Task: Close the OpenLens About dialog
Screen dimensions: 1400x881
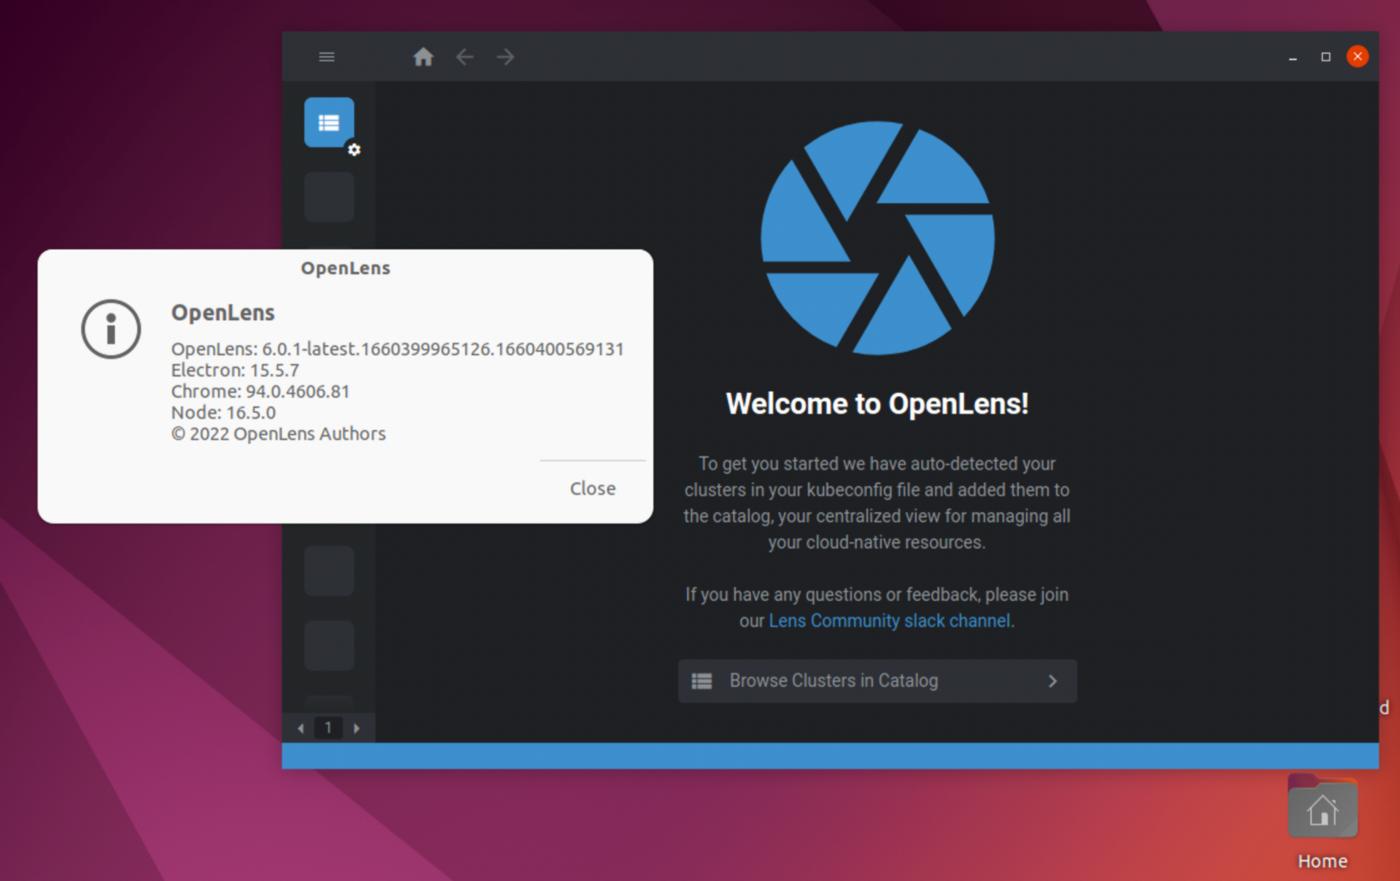Action: 591,488
